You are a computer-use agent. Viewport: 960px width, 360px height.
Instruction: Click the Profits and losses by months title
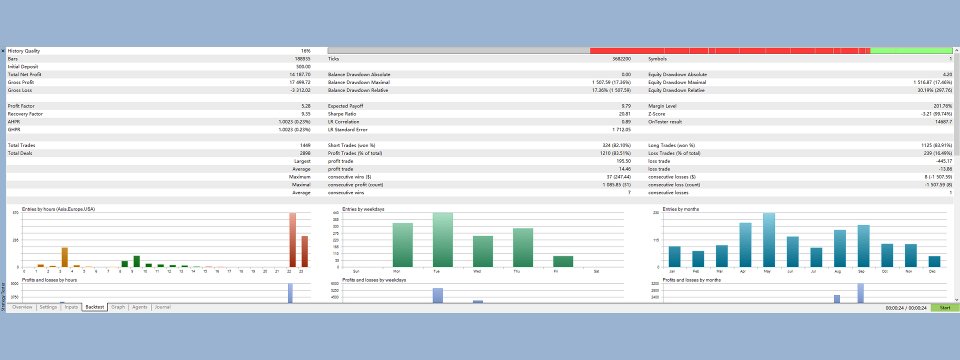(x=692, y=280)
